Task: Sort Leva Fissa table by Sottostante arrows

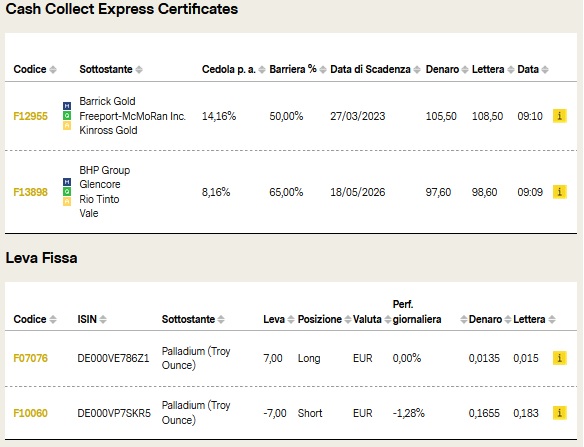Action: tap(221, 320)
